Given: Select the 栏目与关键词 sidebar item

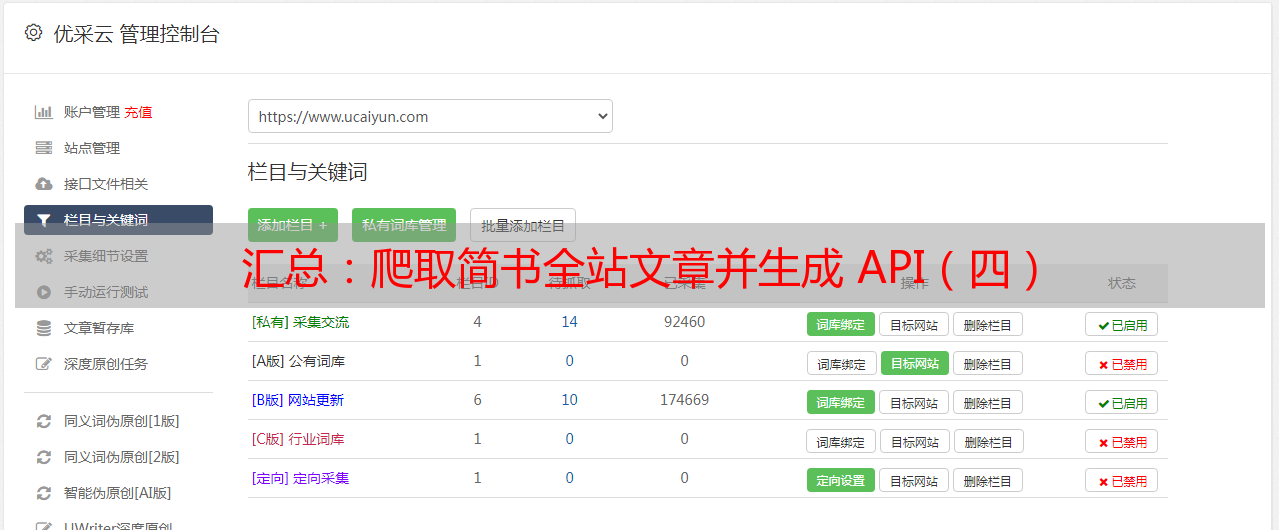Looking at the screenshot, I should 118,220.
